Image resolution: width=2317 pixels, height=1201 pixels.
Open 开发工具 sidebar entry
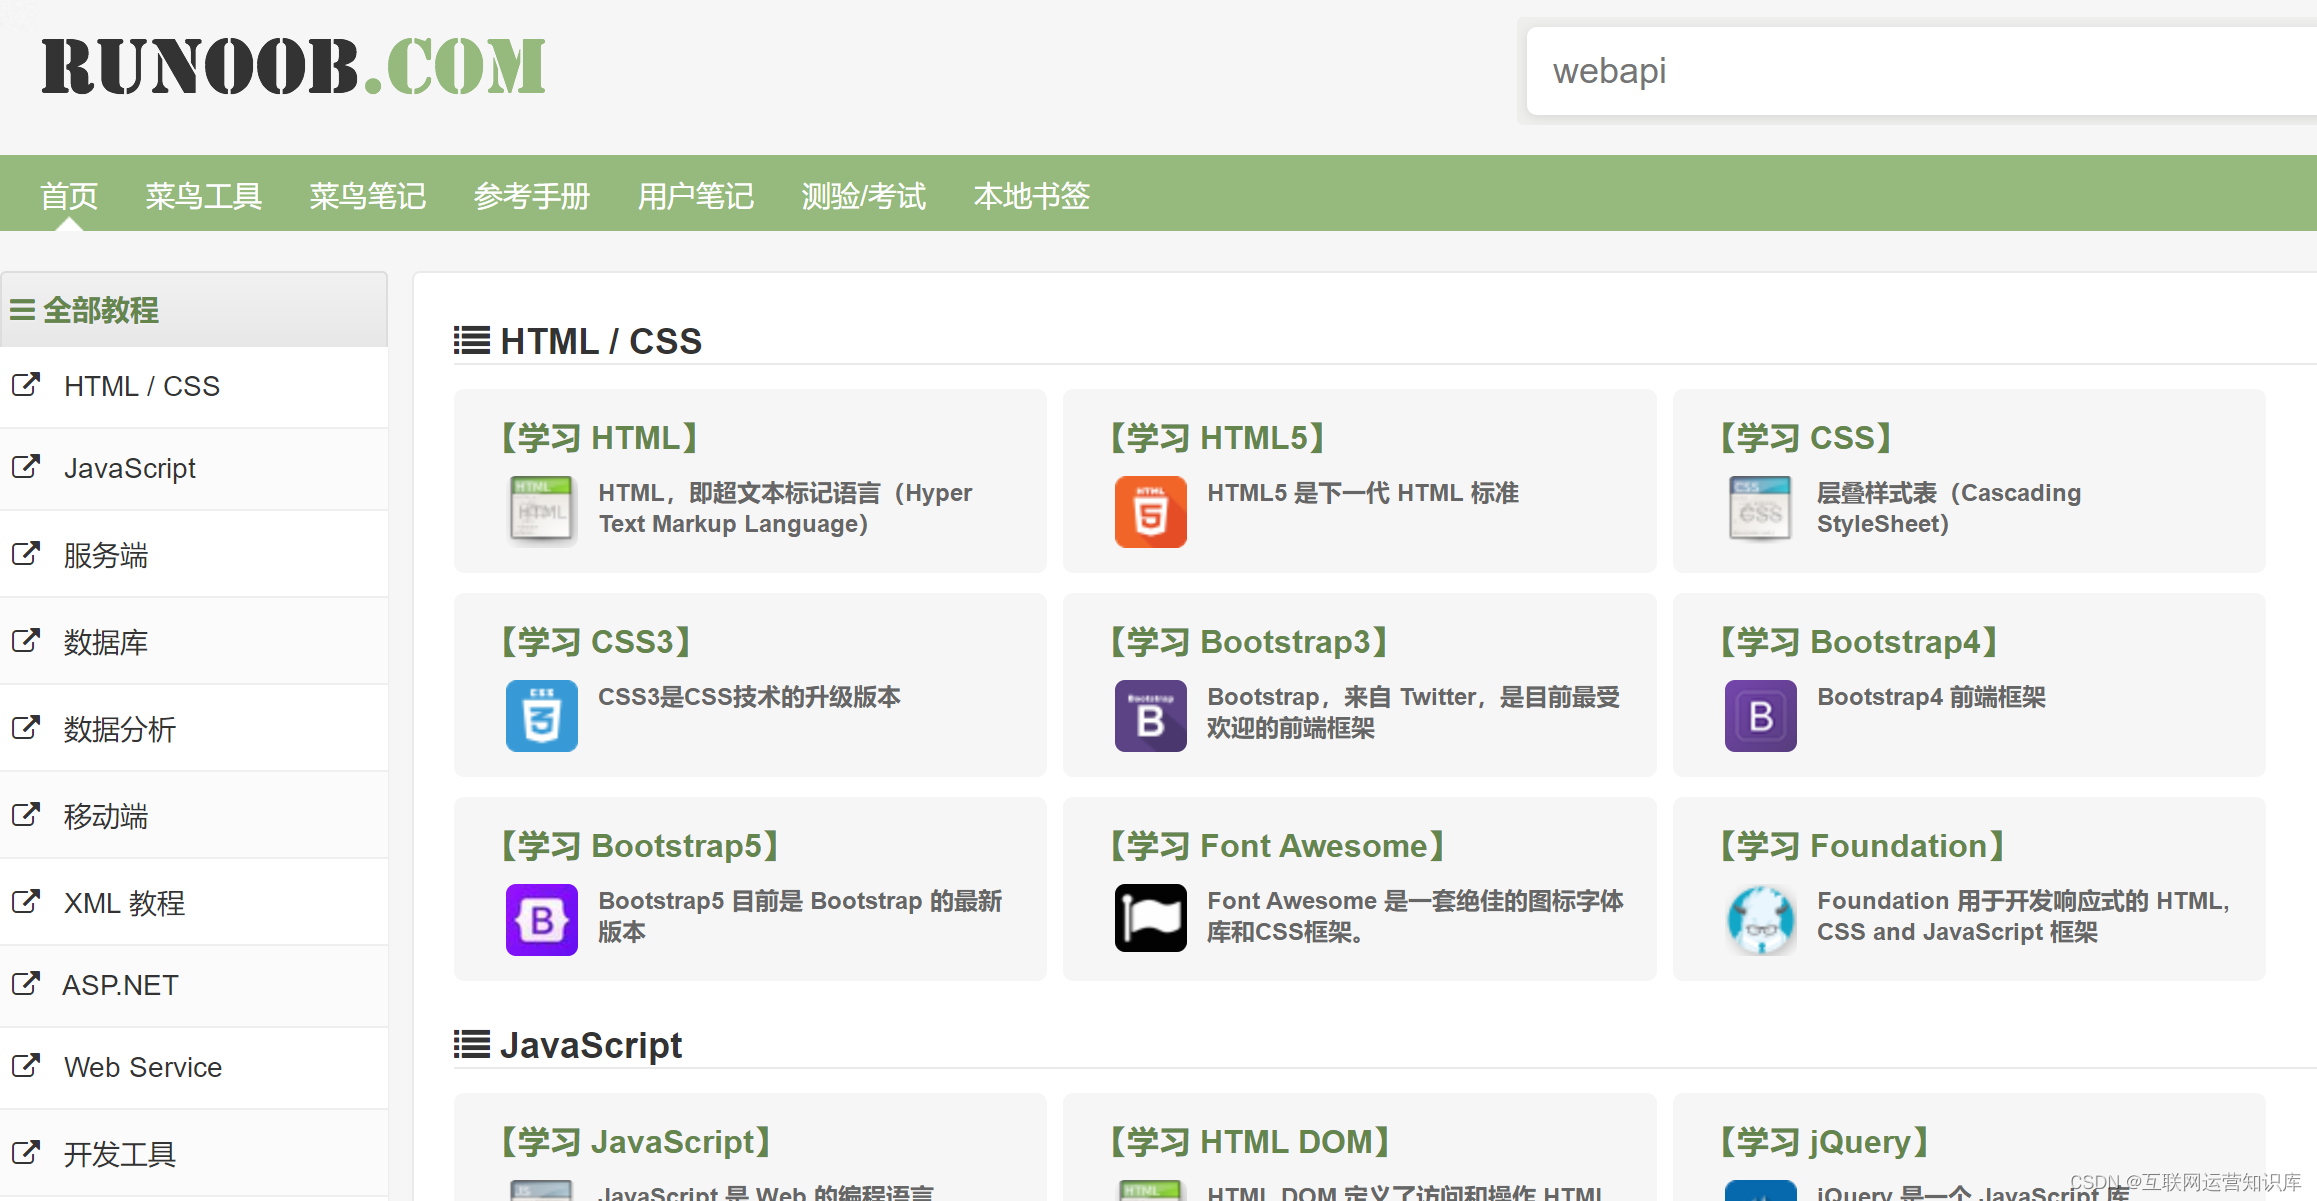point(120,1154)
